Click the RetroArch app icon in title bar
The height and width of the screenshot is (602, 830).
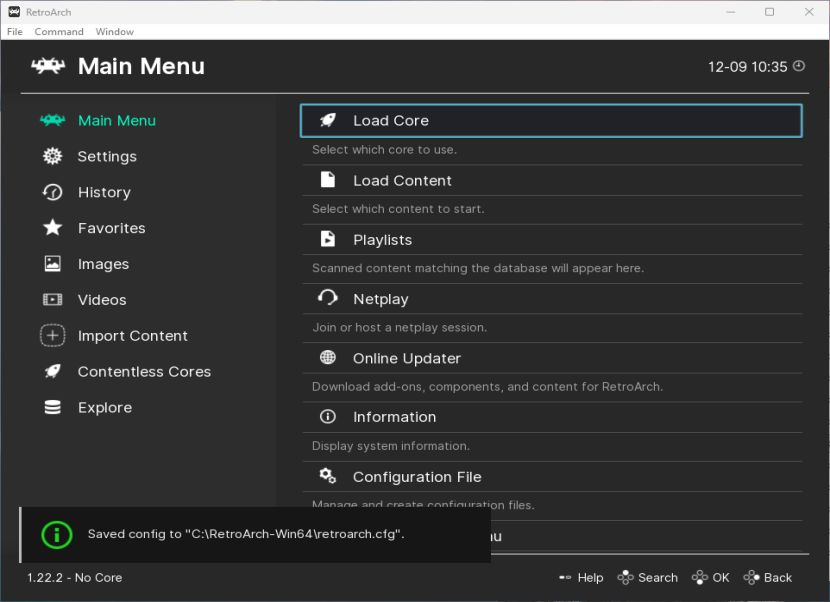(x=14, y=12)
